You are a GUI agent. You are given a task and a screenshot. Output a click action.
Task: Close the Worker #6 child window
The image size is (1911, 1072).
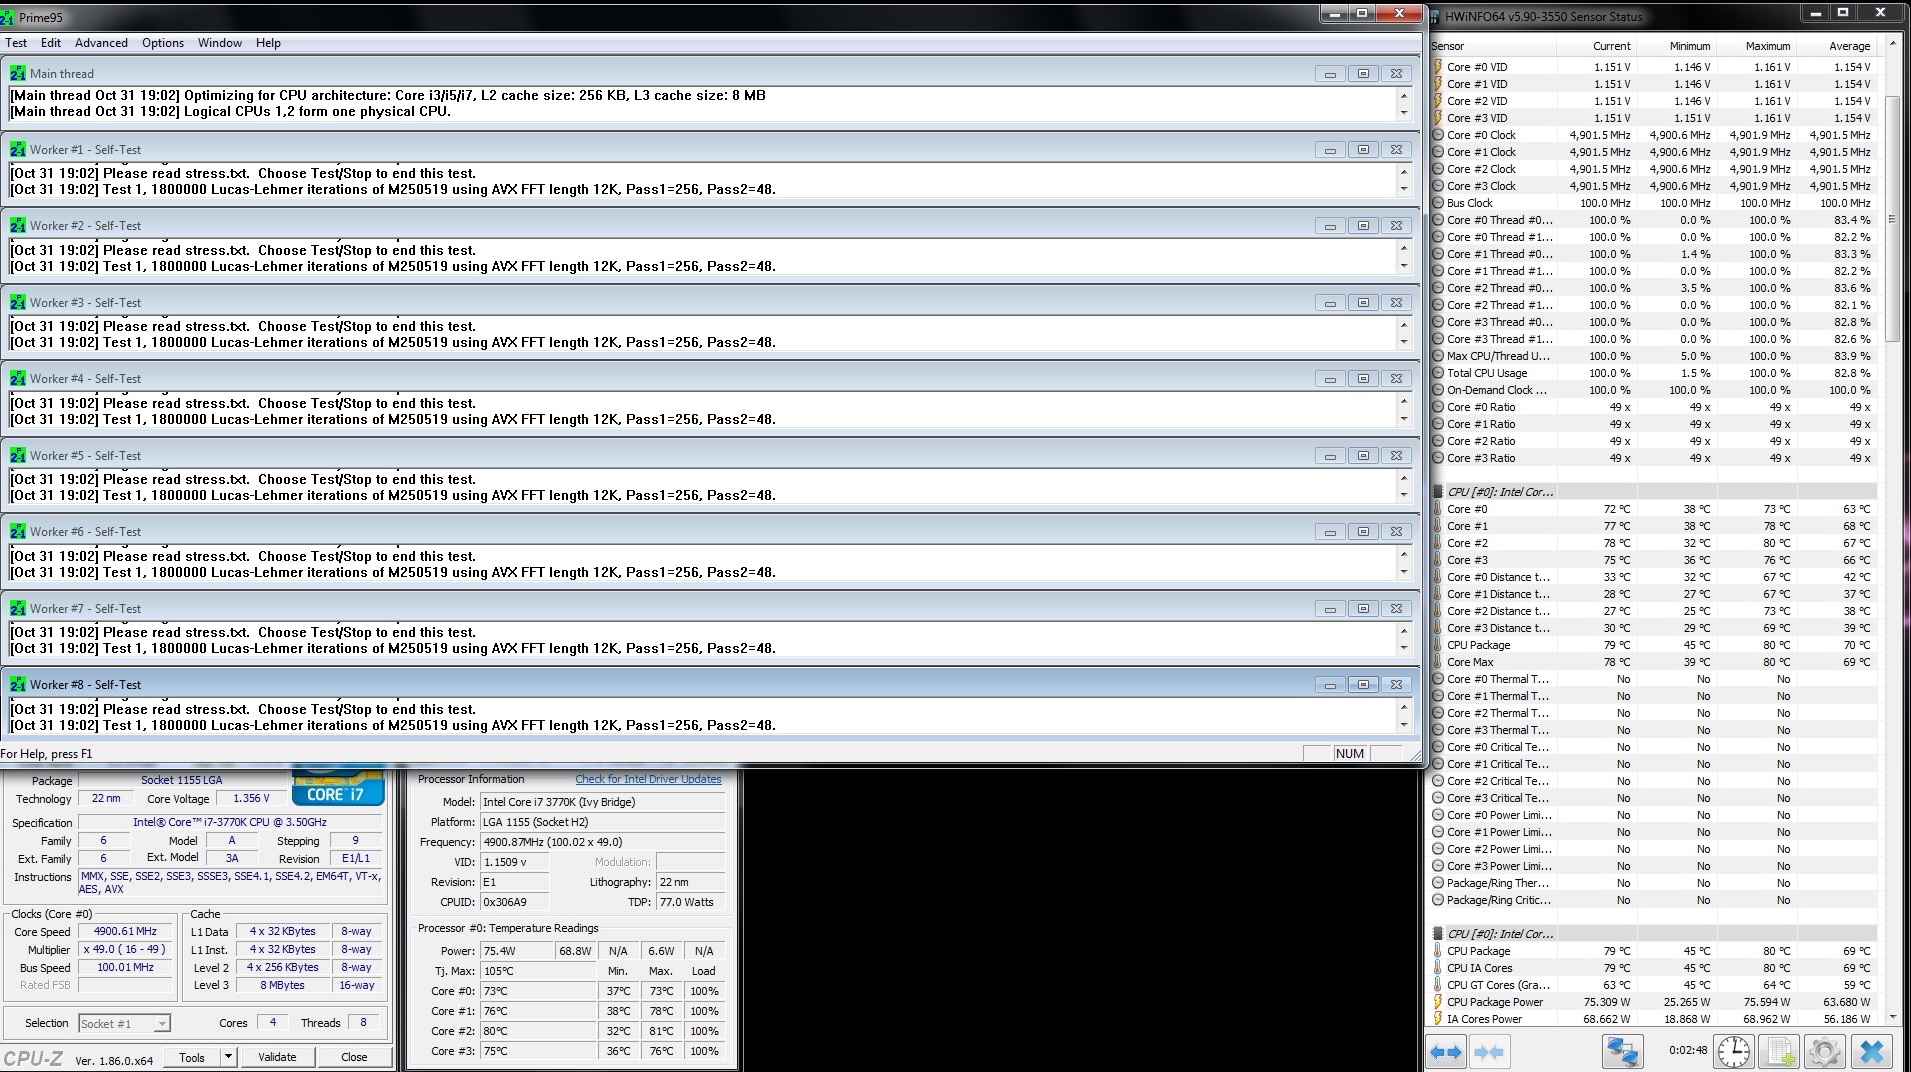click(1397, 532)
